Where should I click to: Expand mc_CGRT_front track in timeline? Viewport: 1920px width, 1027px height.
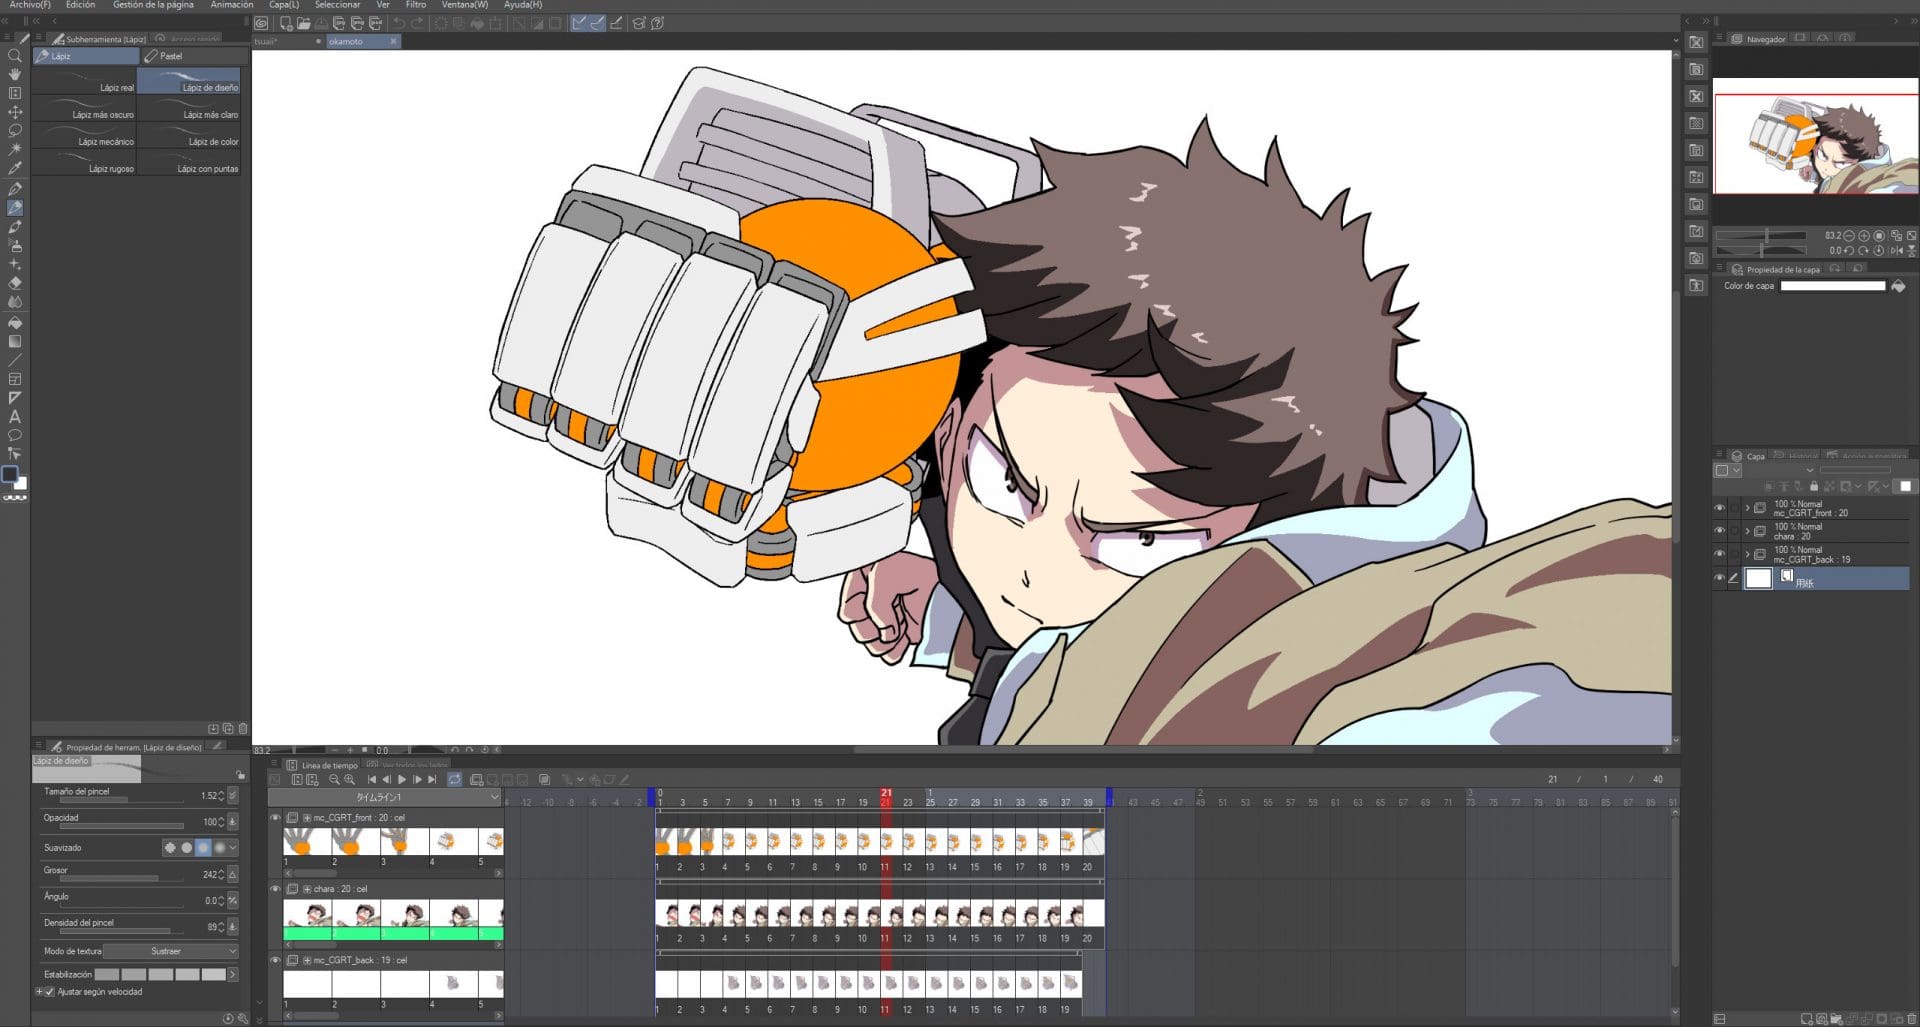306,818
